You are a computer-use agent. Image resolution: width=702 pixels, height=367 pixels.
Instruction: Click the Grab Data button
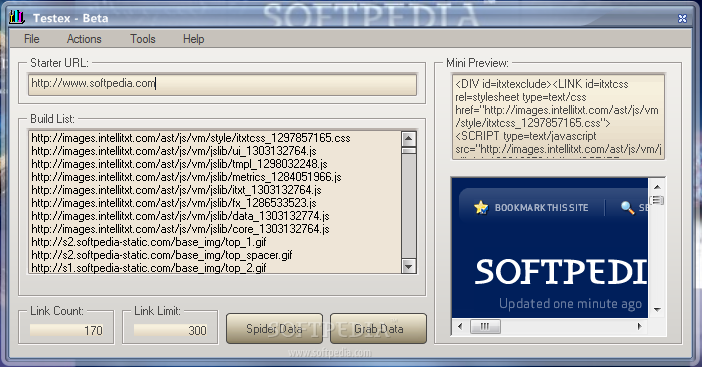point(378,329)
